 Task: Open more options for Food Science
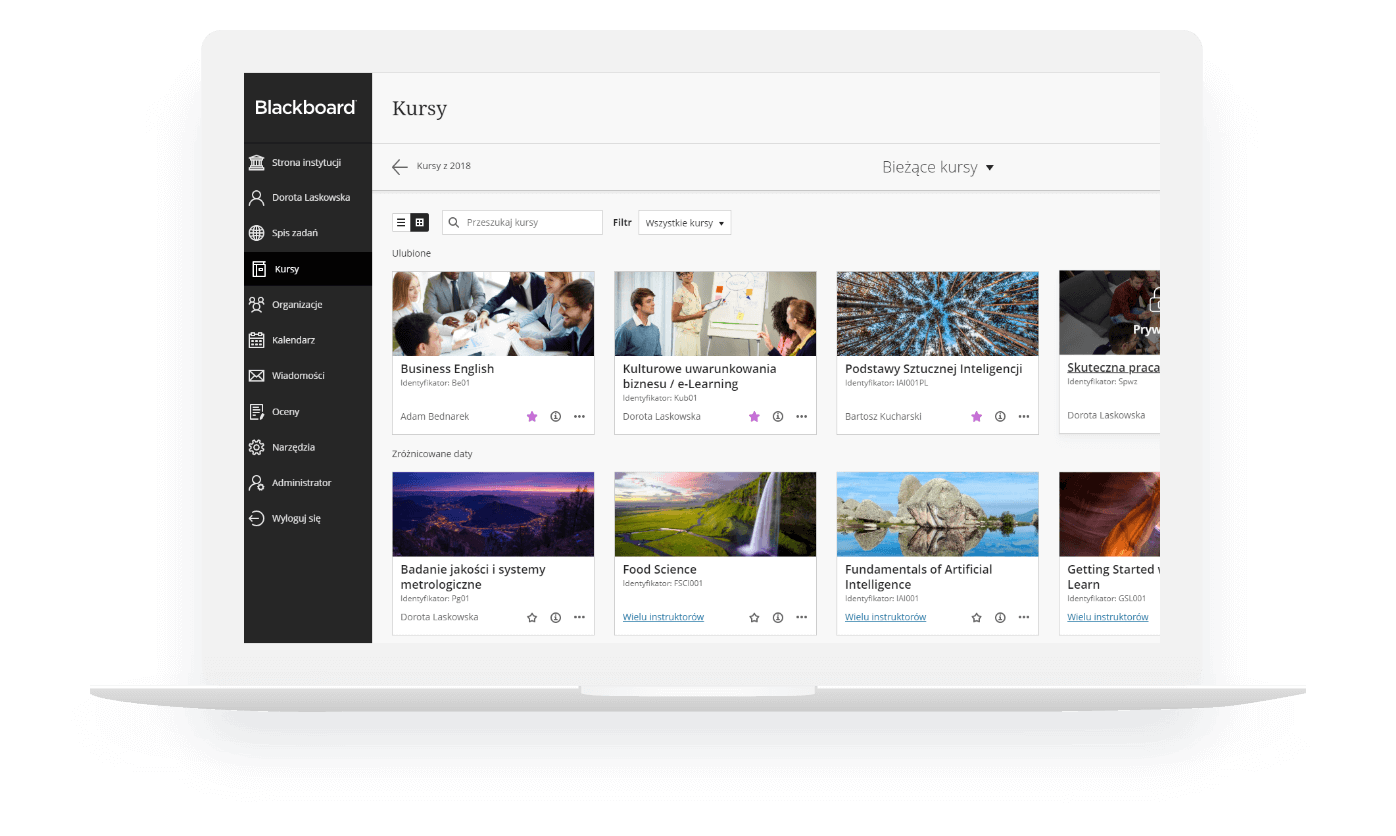(802, 618)
